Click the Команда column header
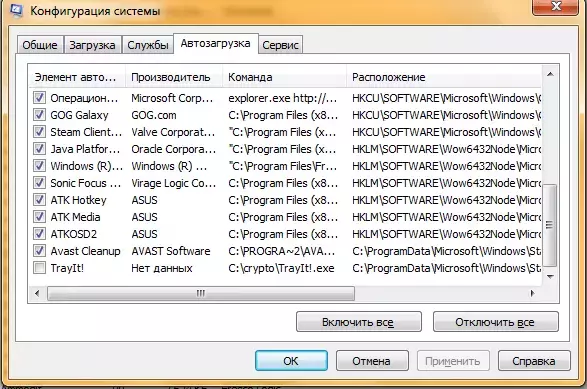The height and width of the screenshot is (389, 587). pyautogui.click(x=285, y=77)
